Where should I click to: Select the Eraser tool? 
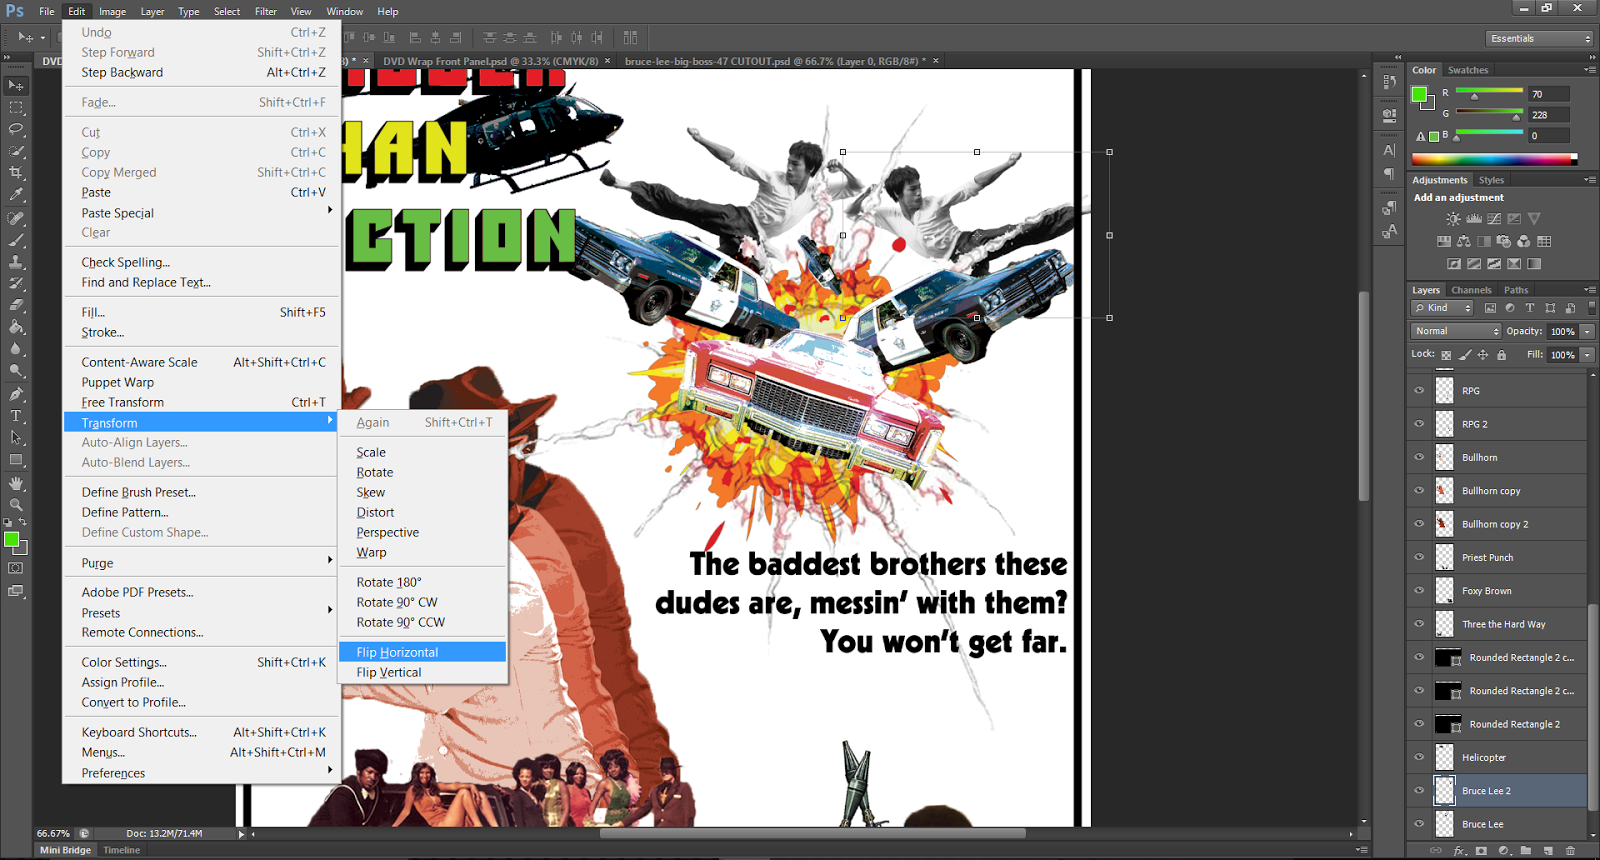click(x=16, y=305)
